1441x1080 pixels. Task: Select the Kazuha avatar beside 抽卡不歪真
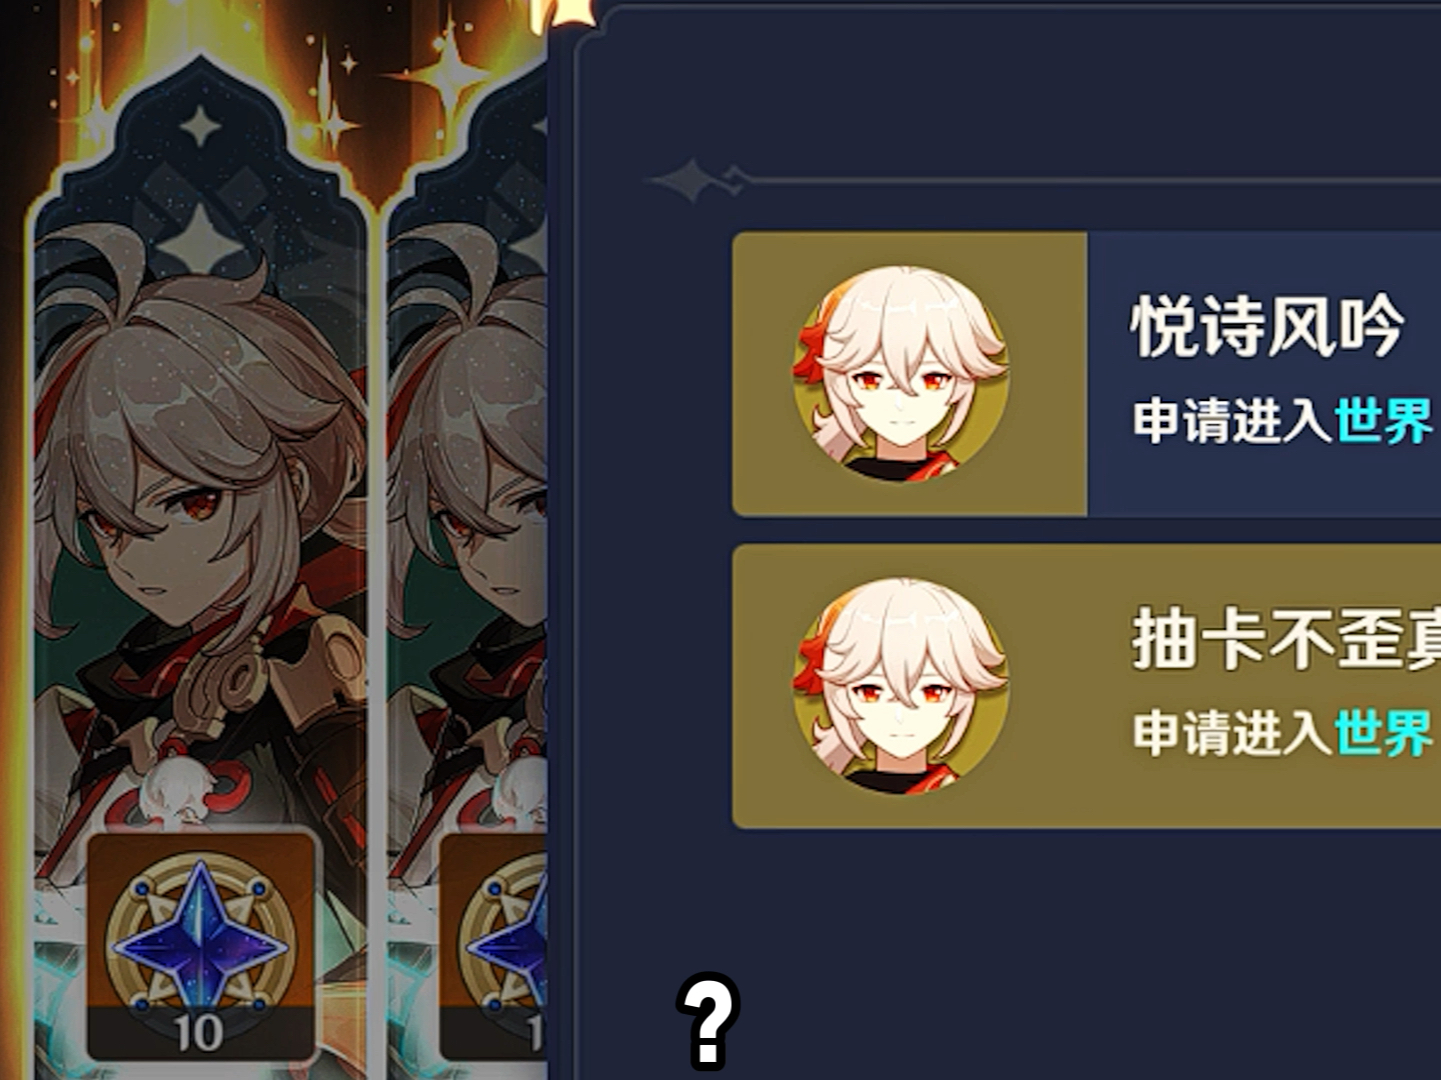[900, 685]
